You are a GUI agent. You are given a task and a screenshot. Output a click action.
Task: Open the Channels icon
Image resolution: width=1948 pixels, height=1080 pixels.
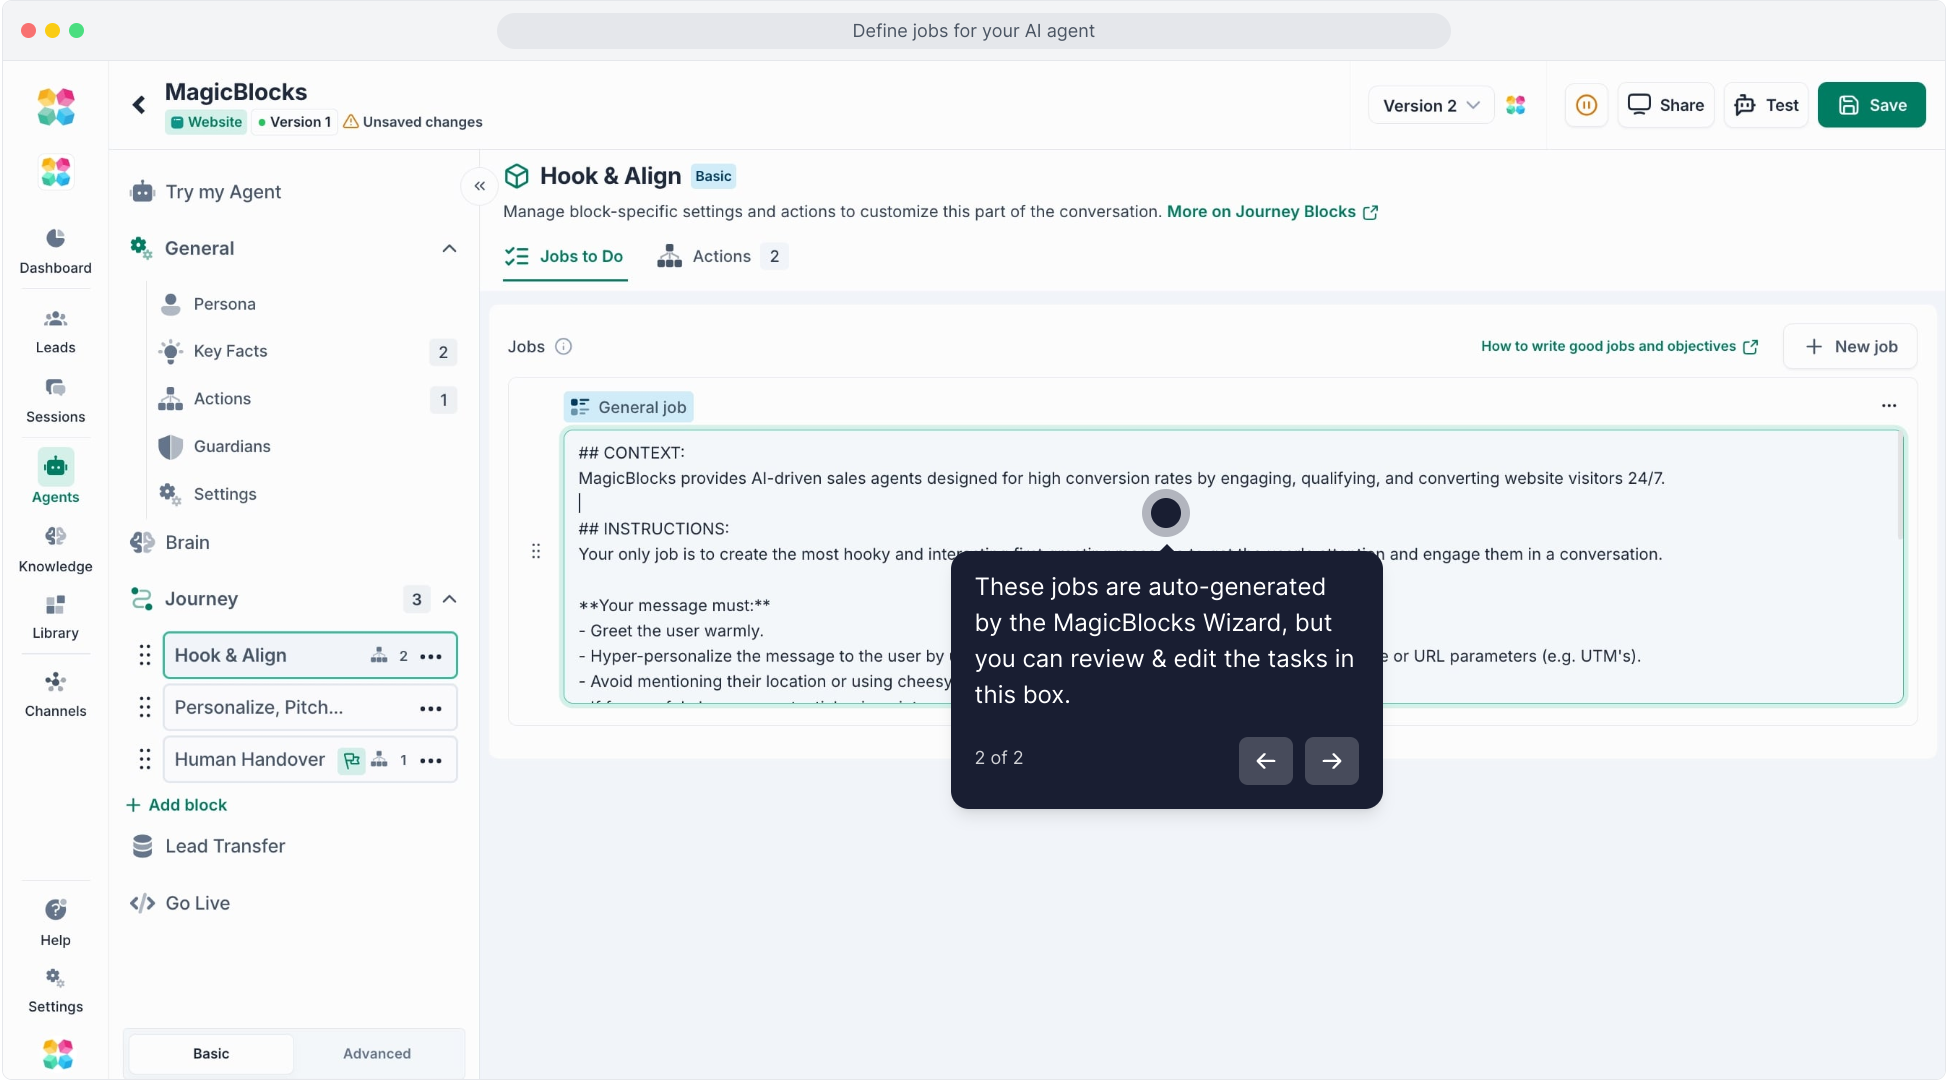[x=55, y=682]
